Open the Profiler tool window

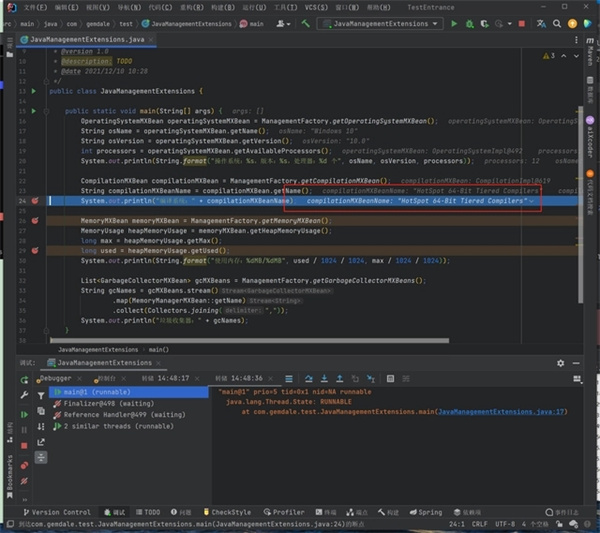284,512
